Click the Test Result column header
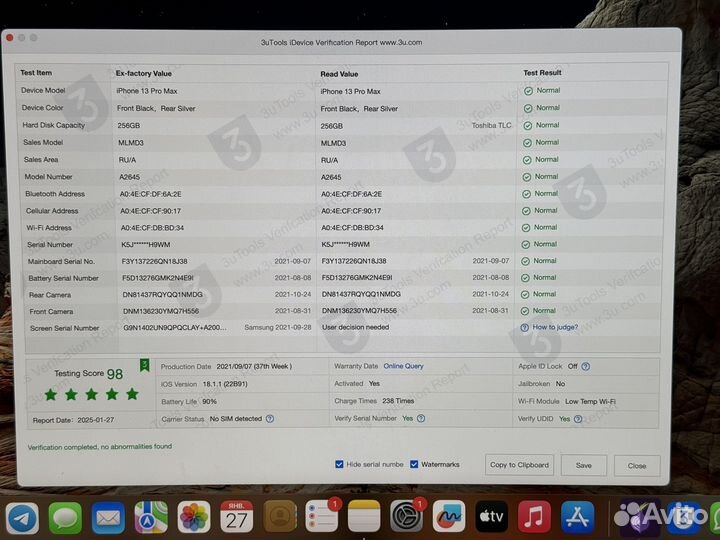This screenshot has width=720, height=540. pyautogui.click(x=542, y=73)
